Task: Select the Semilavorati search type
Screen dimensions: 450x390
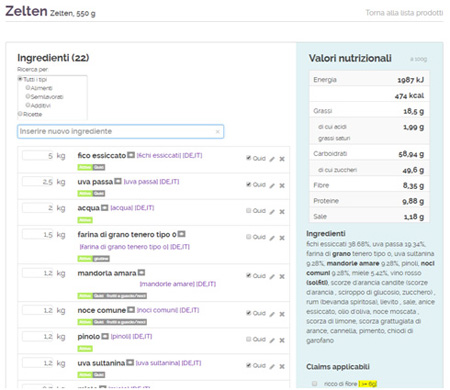Action: click(x=28, y=96)
